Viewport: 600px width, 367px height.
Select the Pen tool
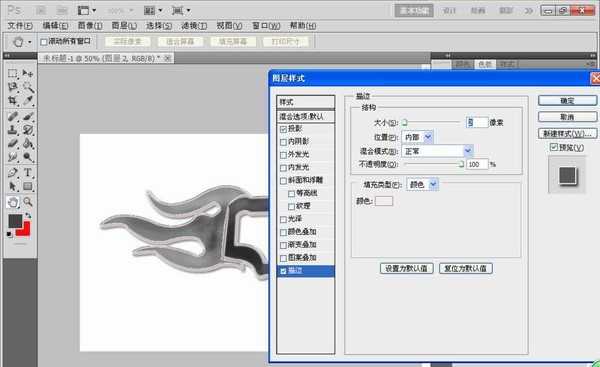[13, 173]
